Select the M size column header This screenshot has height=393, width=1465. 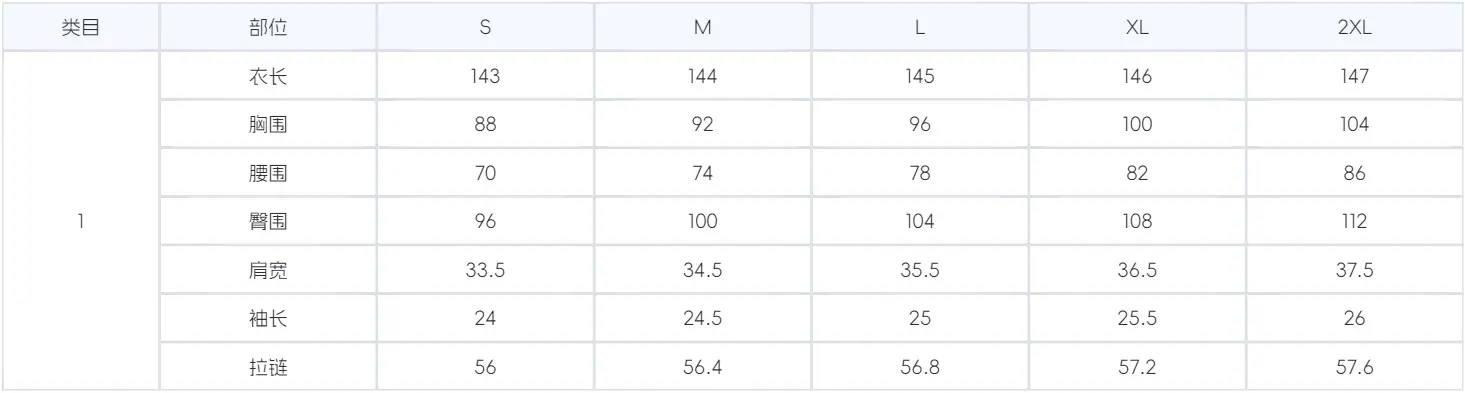(x=703, y=28)
